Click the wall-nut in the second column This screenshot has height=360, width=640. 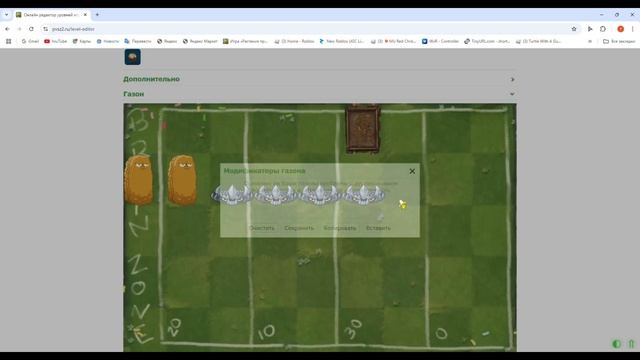tap(182, 180)
